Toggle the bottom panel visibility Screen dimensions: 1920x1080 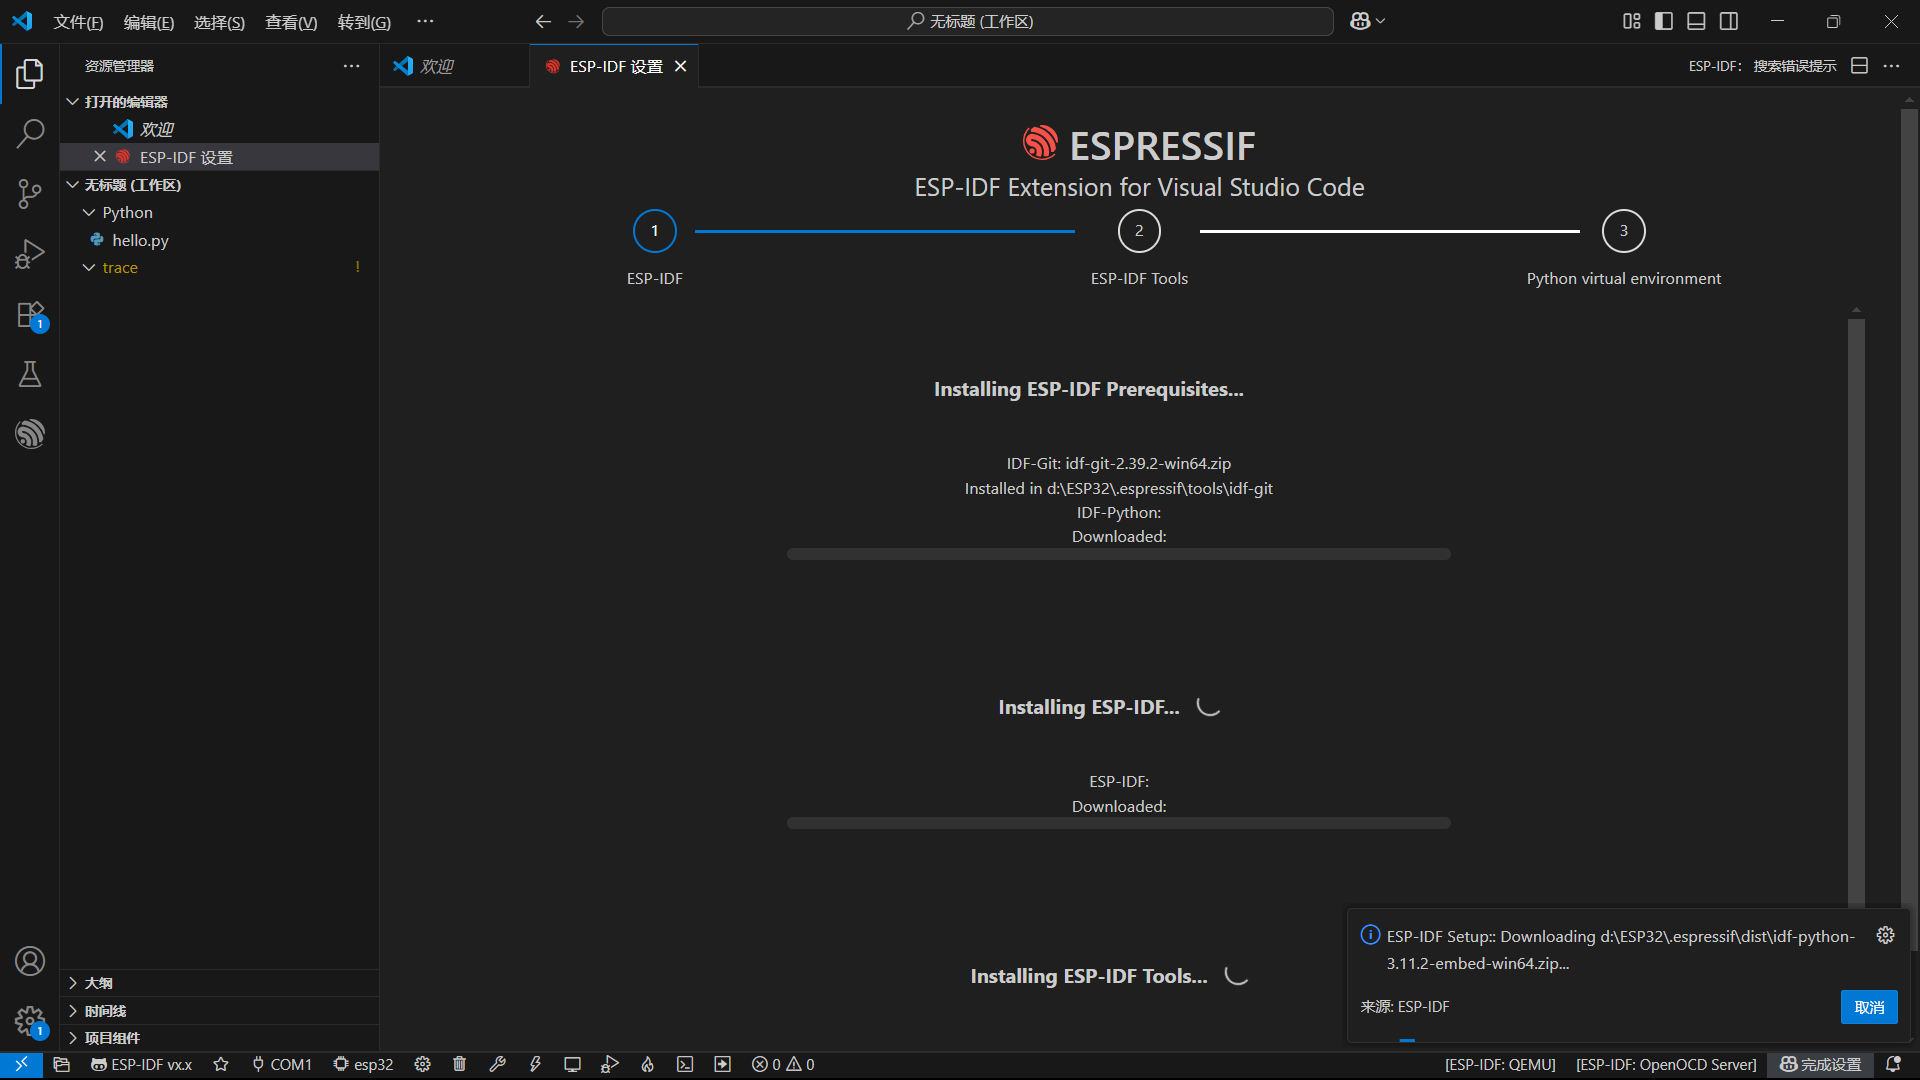pyautogui.click(x=1696, y=21)
